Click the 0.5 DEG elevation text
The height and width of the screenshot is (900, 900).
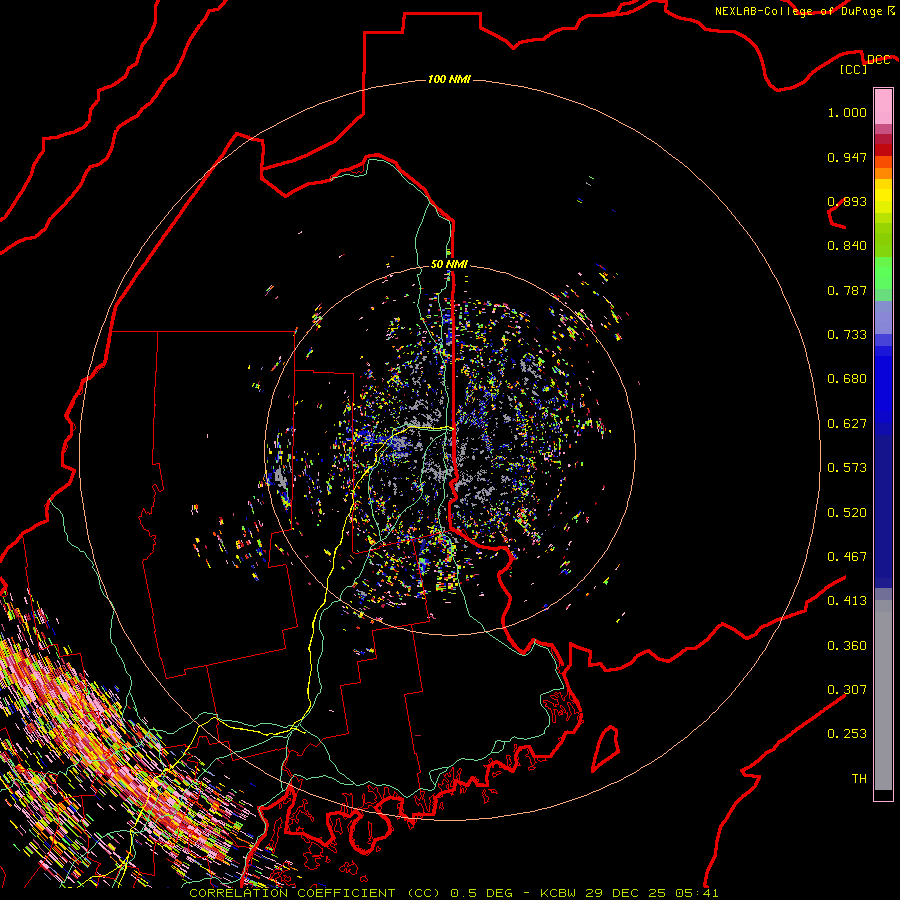(x=482, y=893)
